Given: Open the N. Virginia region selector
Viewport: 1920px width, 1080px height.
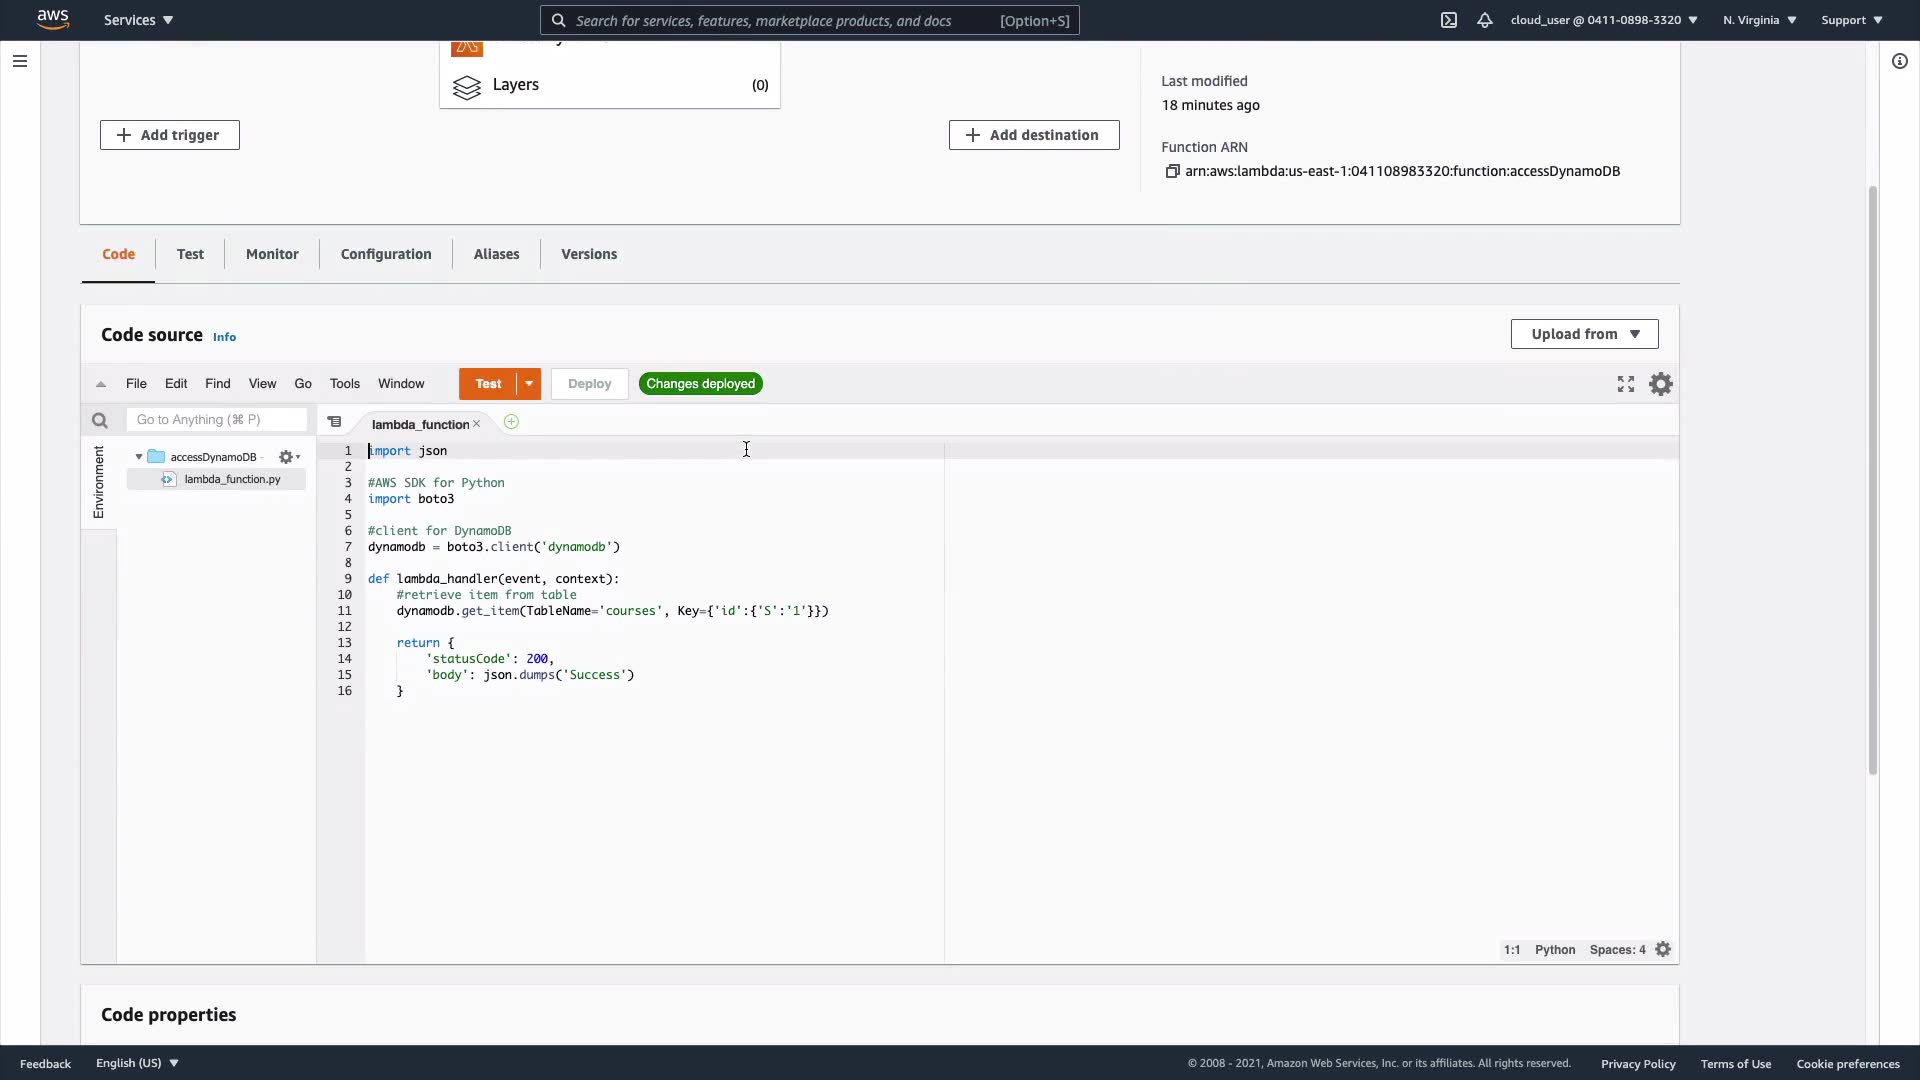Looking at the screenshot, I should [x=1759, y=20].
